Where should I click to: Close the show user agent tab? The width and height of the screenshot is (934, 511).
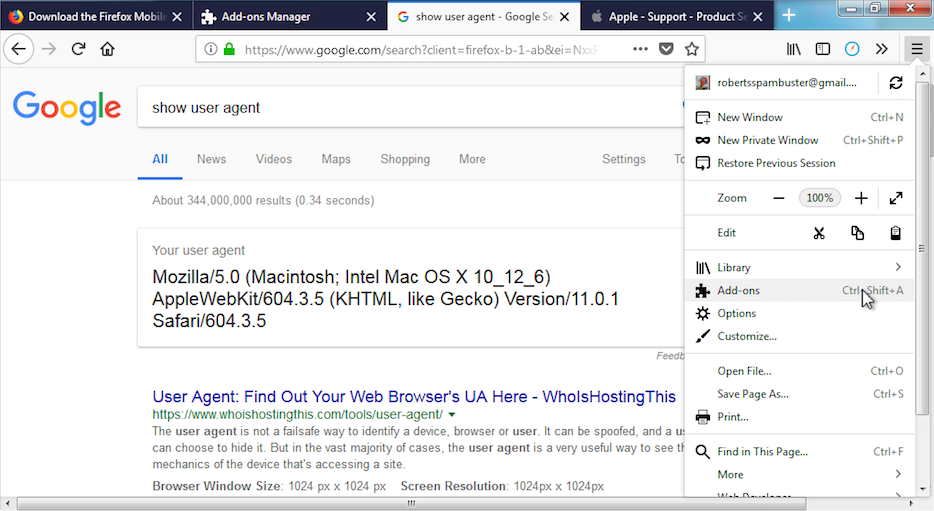565,17
